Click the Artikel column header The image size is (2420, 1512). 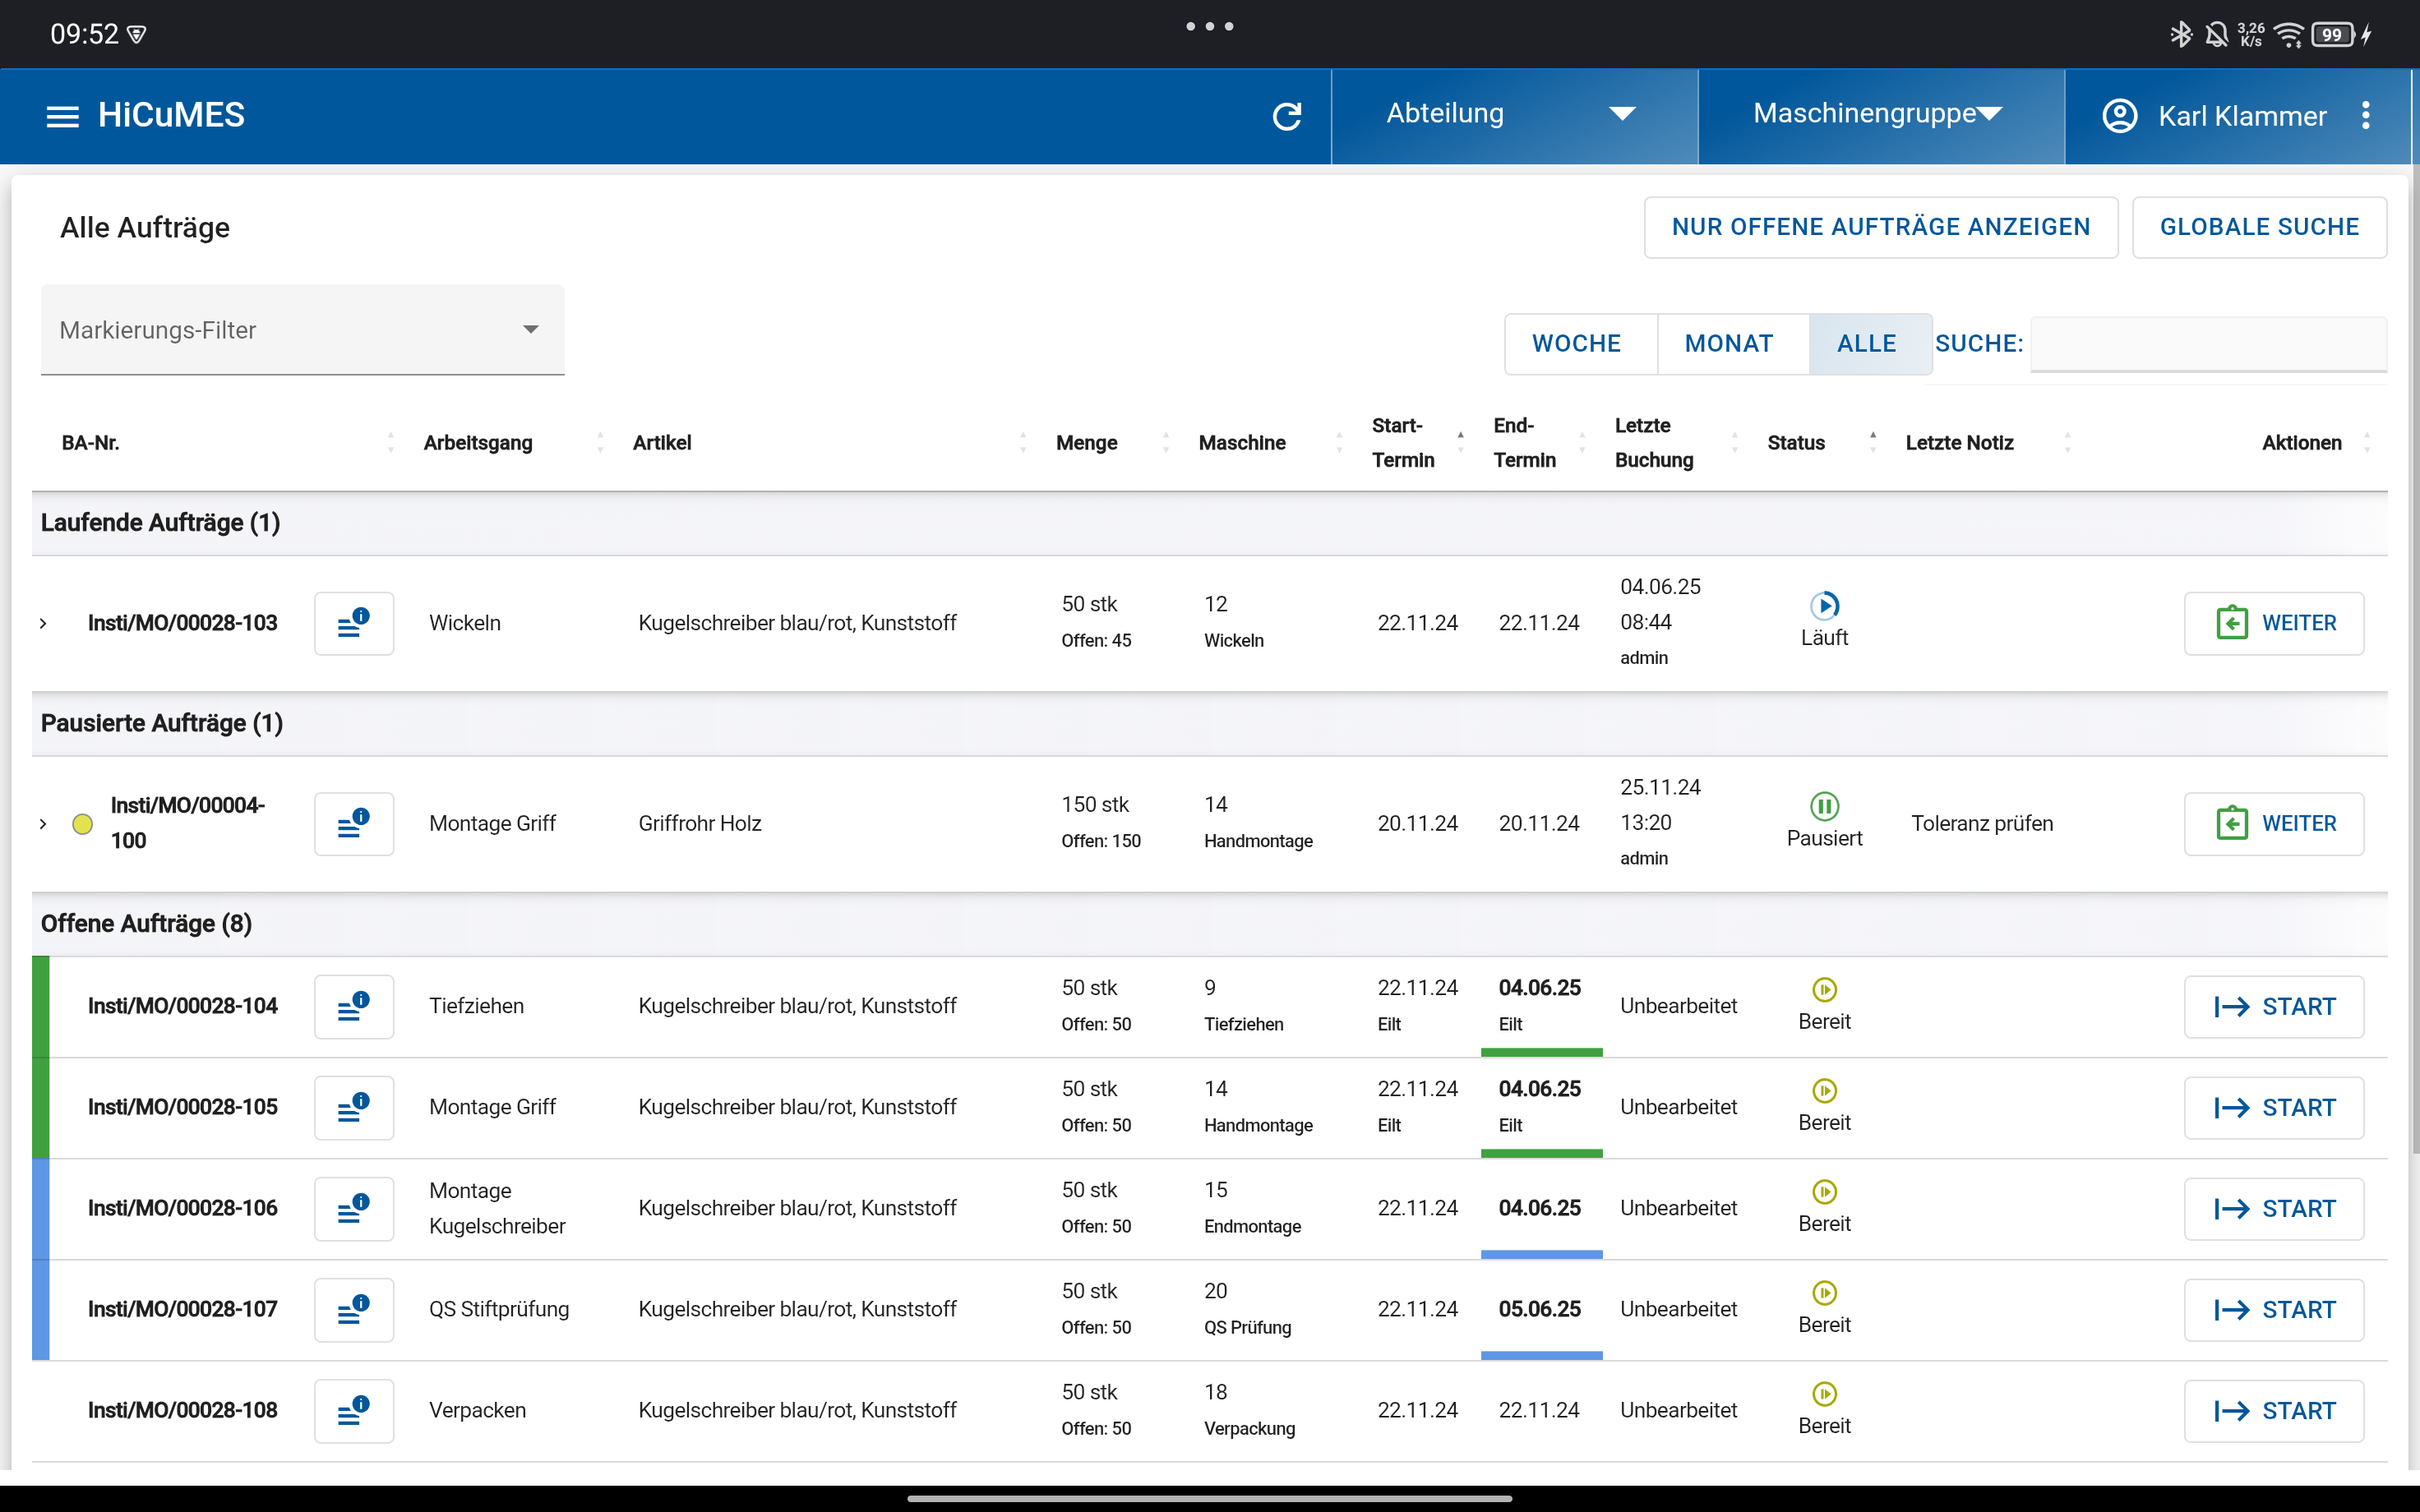(661, 443)
